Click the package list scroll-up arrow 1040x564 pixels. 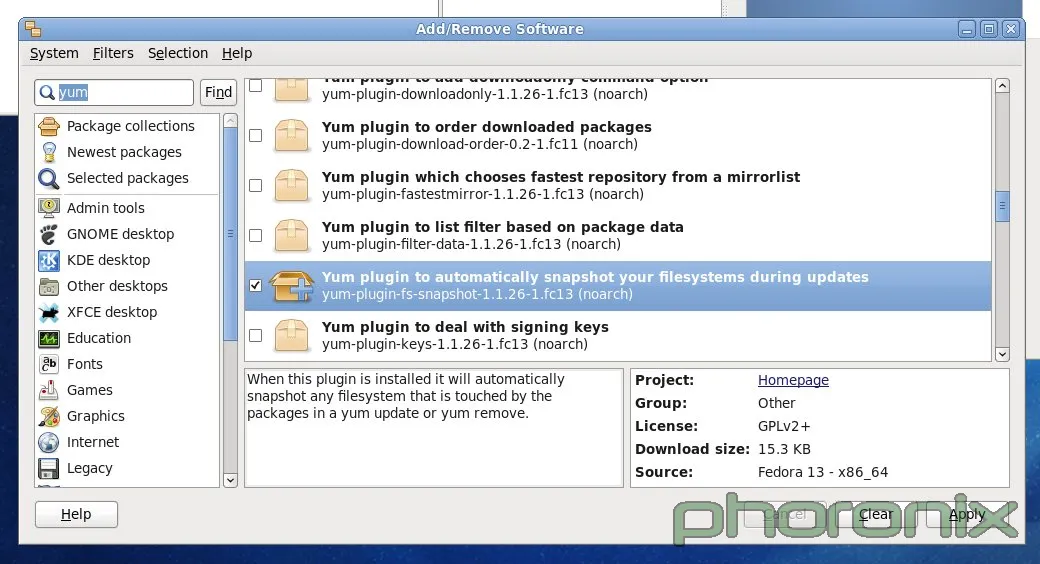(1002, 86)
